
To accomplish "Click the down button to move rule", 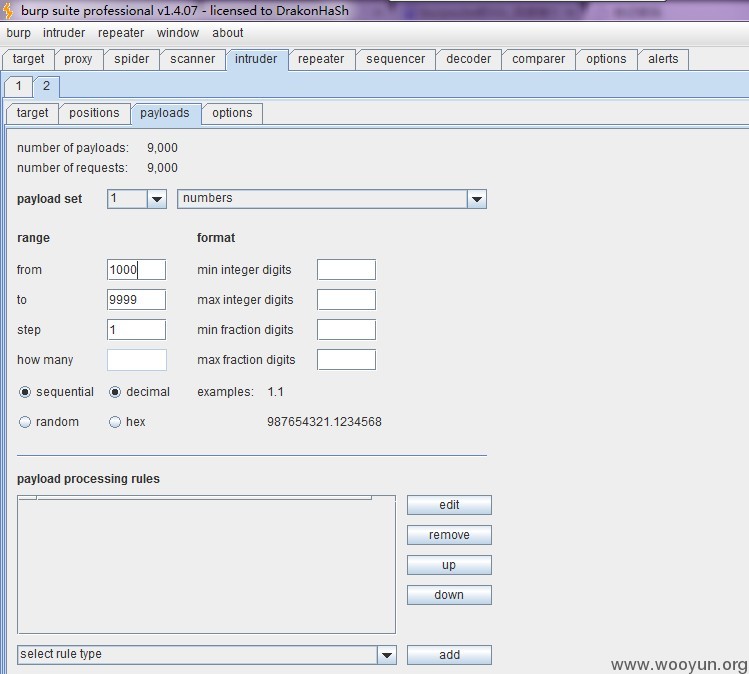I will pos(449,595).
